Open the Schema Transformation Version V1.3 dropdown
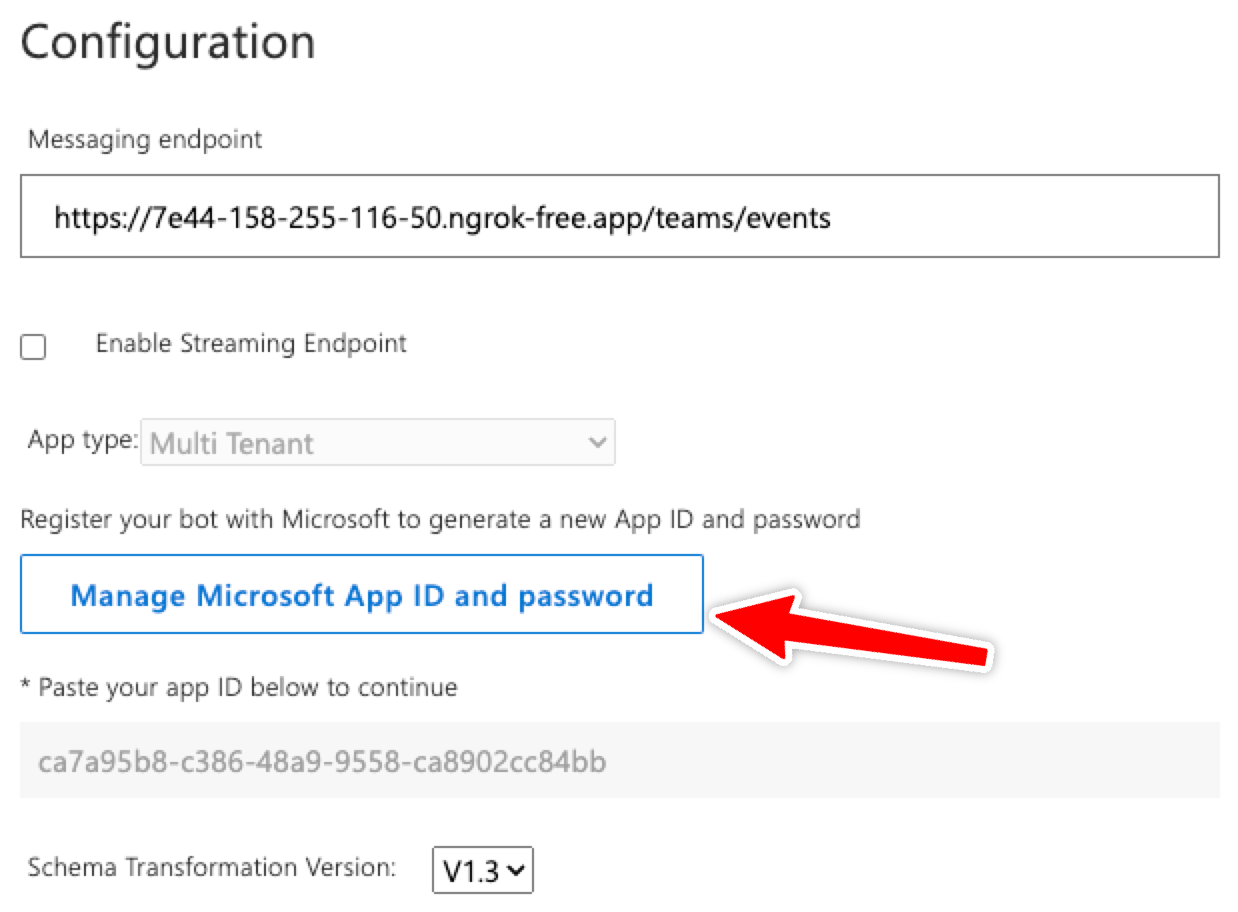This screenshot has width=1238, height=912. tap(483, 870)
